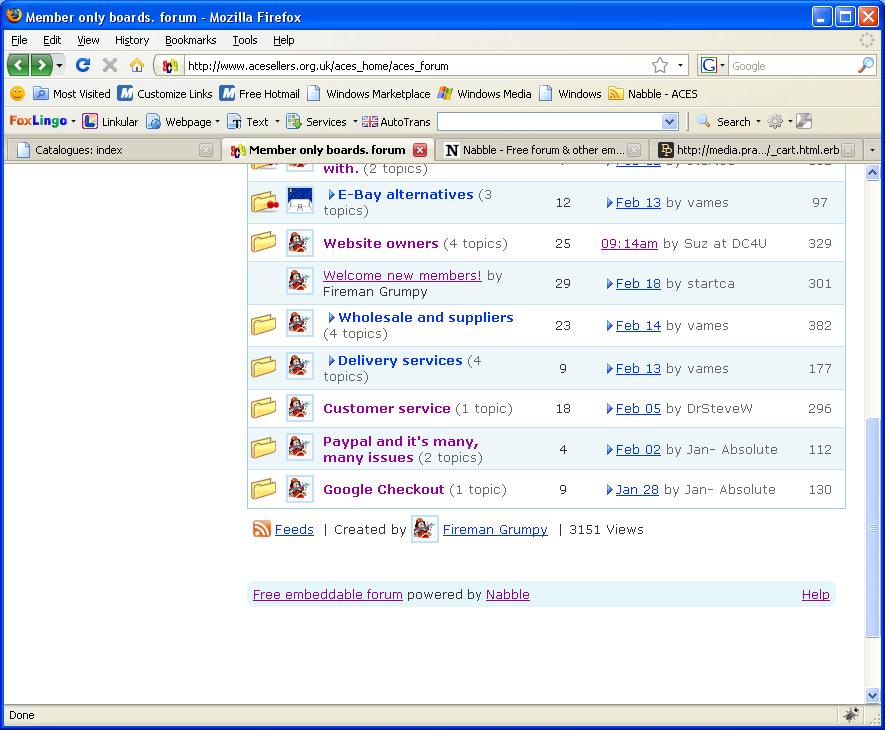Open the Bookmarks menu
The height and width of the screenshot is (730, 885).
[190, 40]
